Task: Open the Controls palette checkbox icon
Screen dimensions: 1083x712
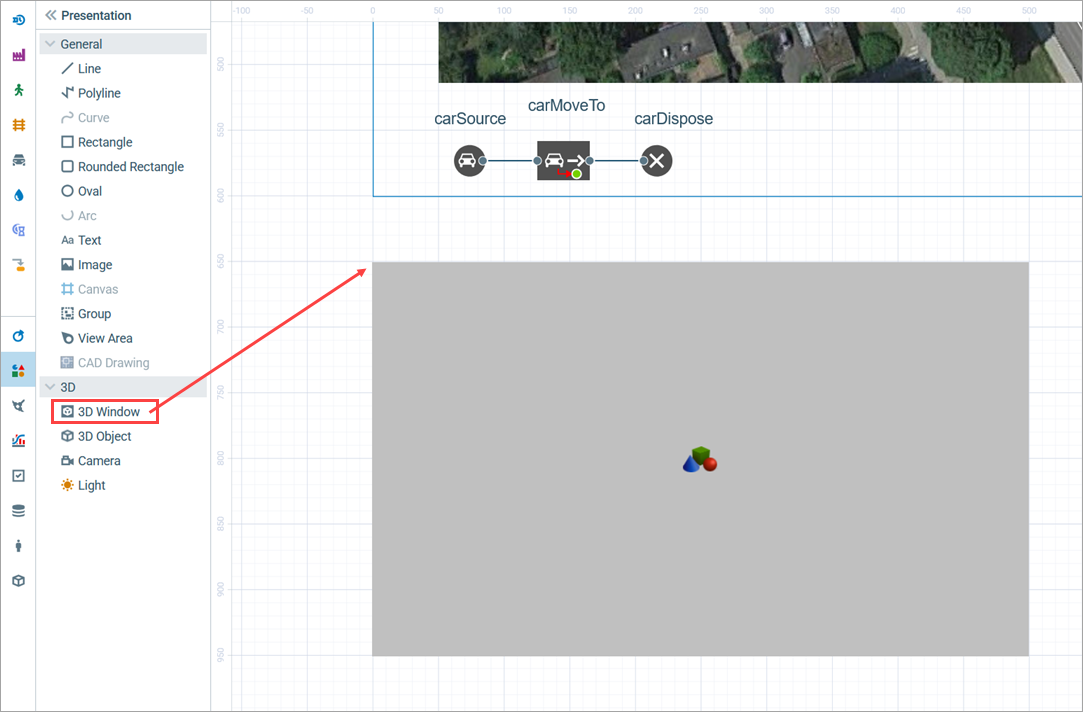Action: pos(18,476)
